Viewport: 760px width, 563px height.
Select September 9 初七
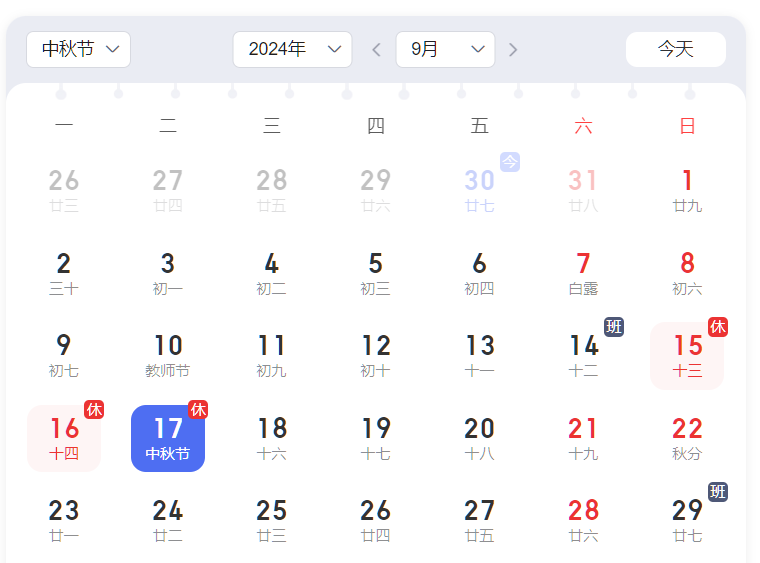coord(64,356)
